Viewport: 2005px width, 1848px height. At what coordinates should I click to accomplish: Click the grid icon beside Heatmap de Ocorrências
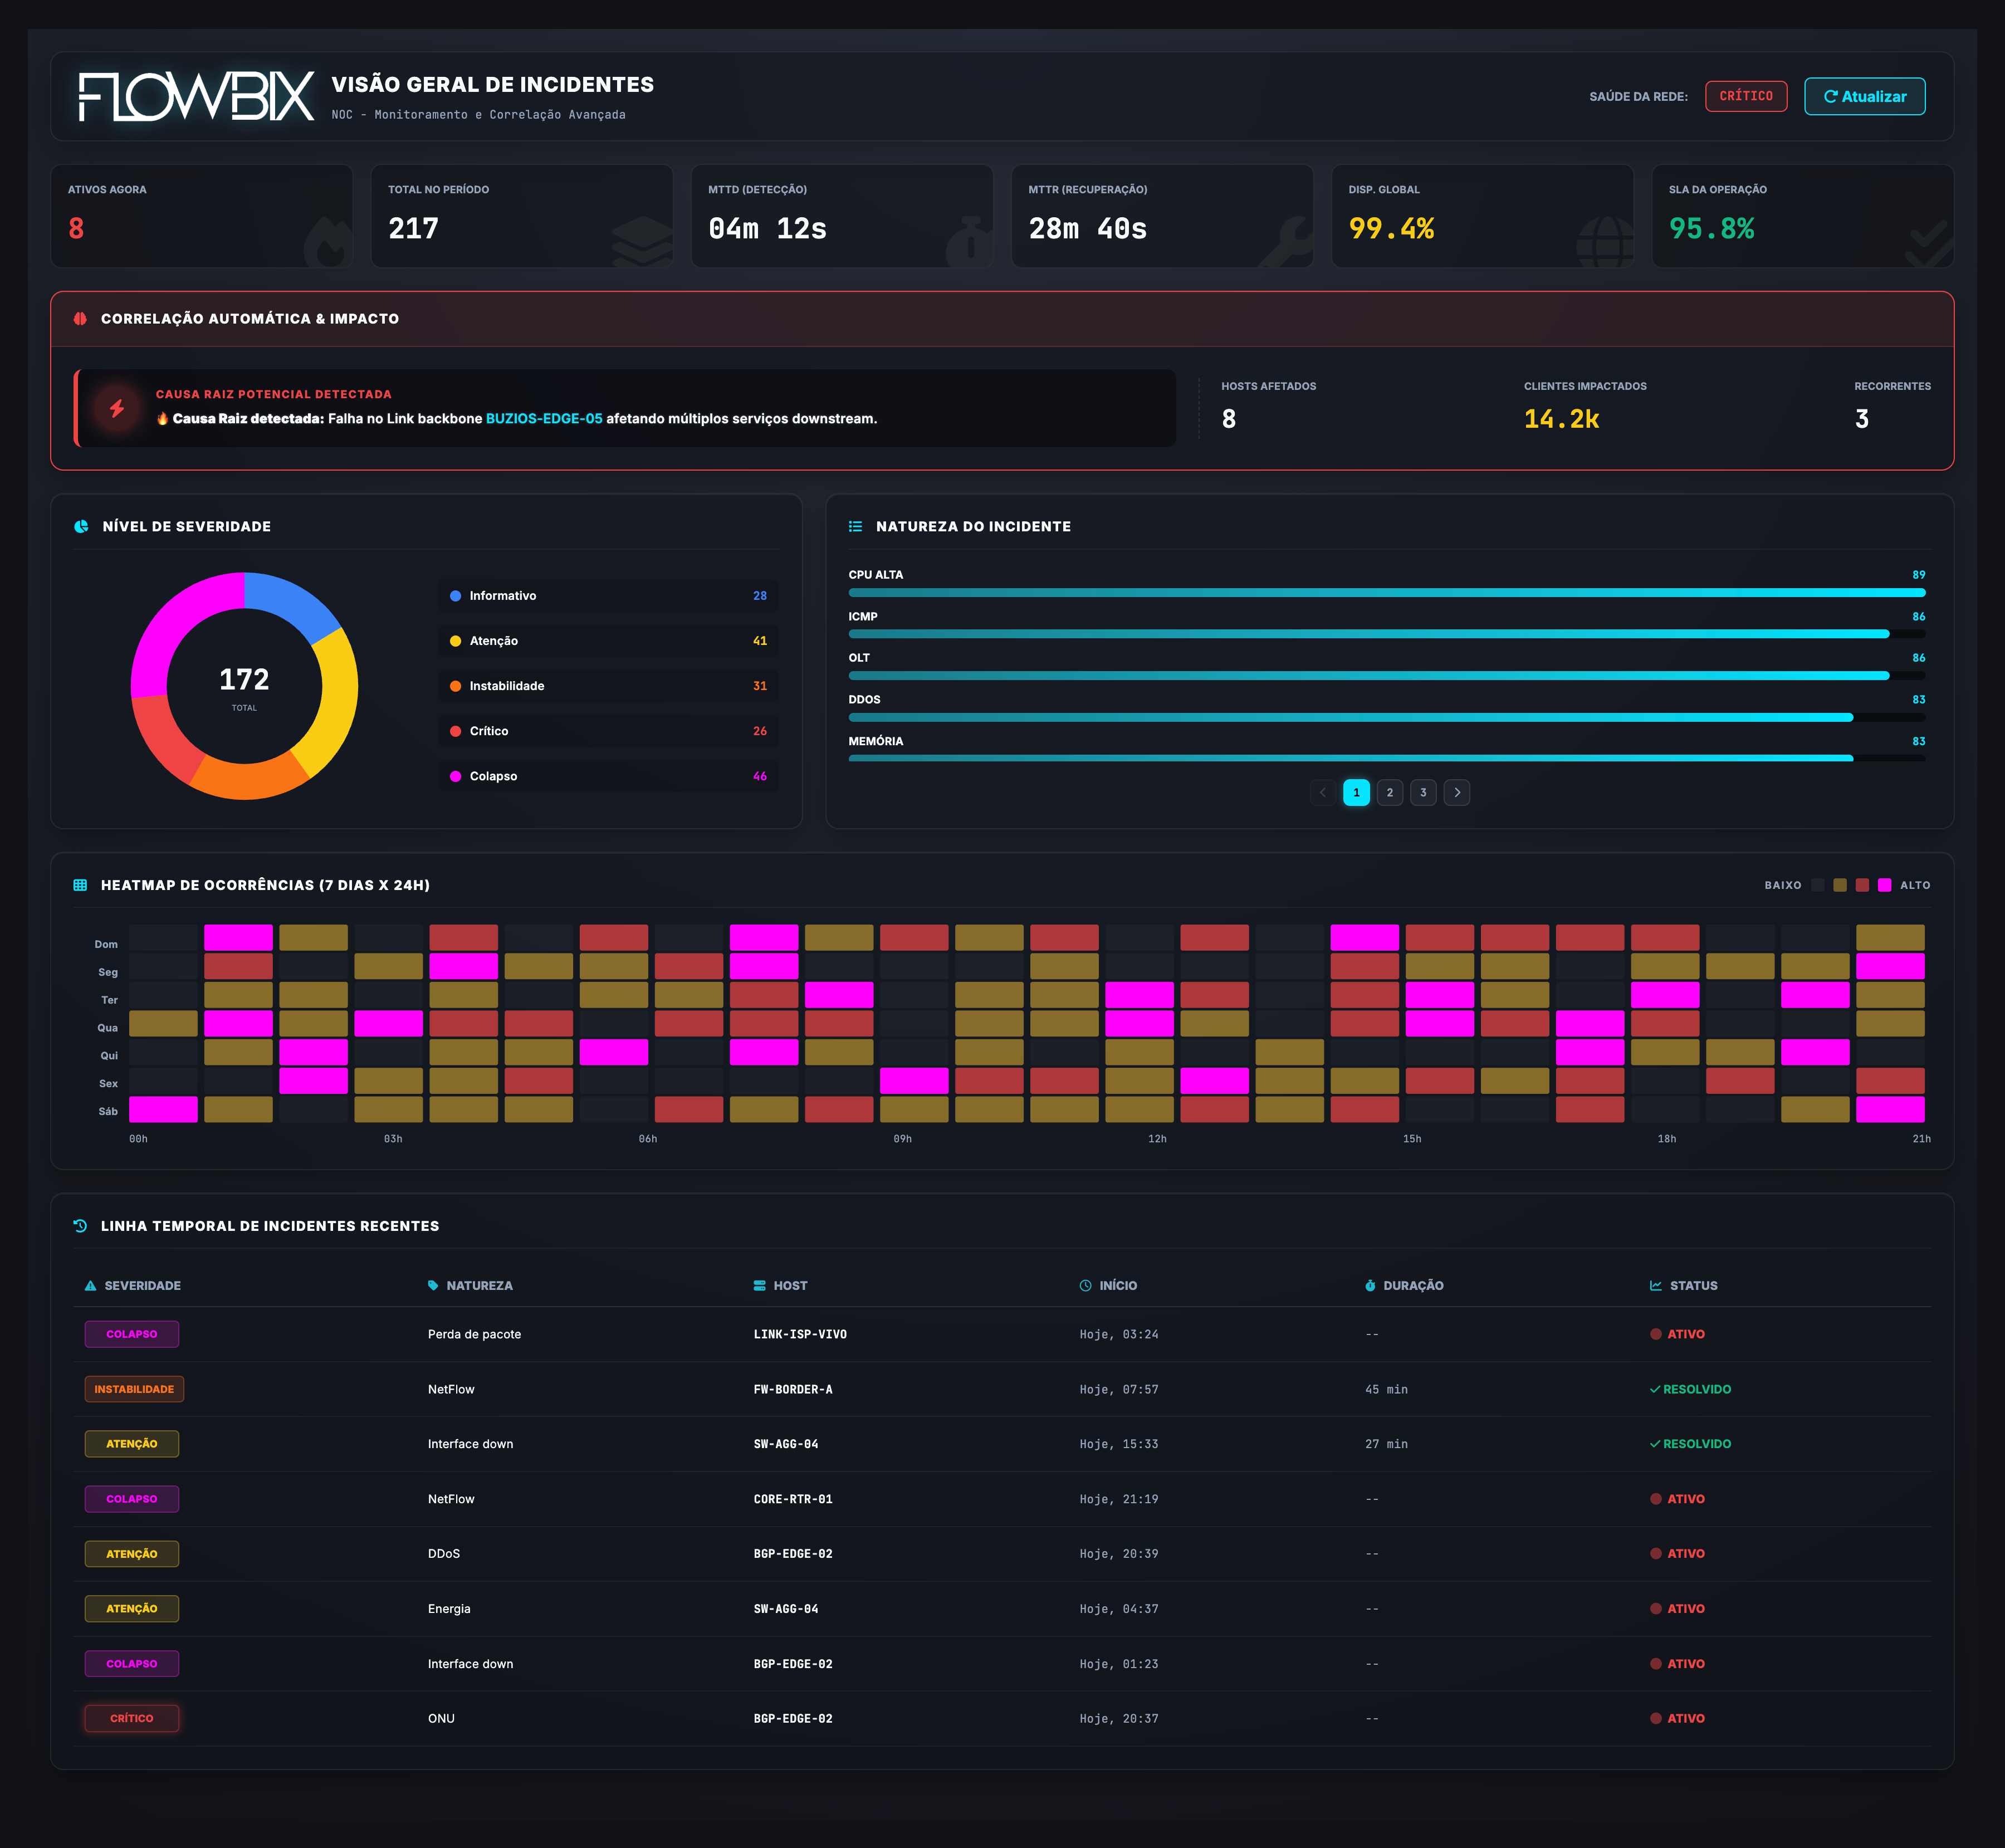pyautogui.click(x=80, y=885)
